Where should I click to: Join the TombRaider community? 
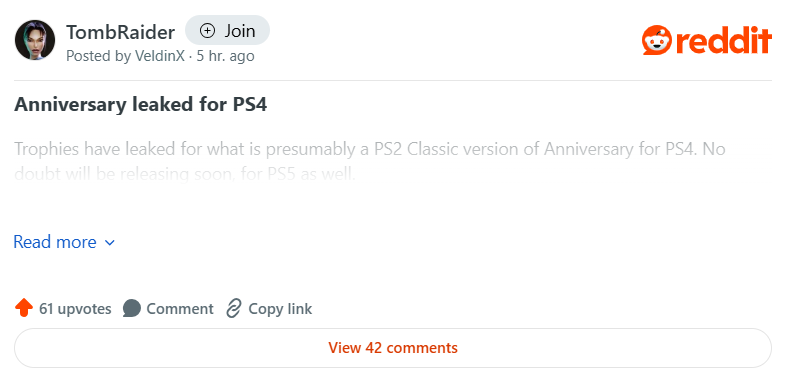pyautogui.click(x=227, y=31)
